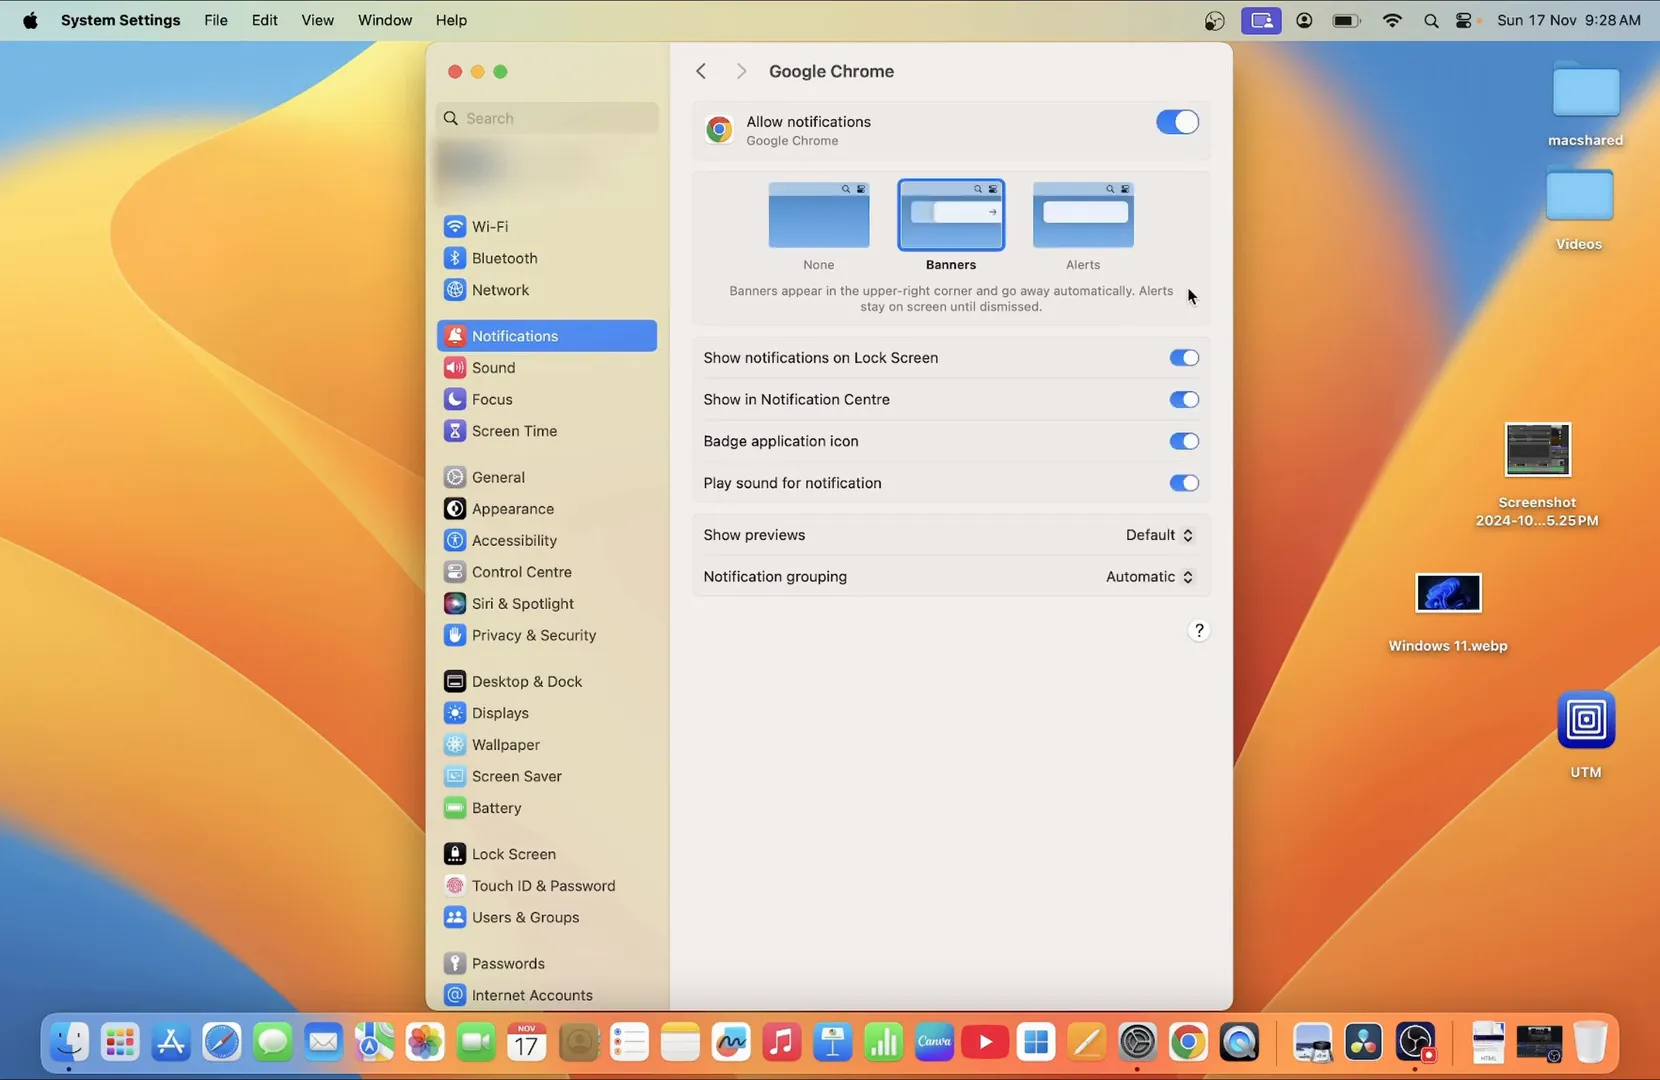1660x1080 pixels.
Task: Toggle Allow notifications for Google Chrome
Action: click(1177, 122)
